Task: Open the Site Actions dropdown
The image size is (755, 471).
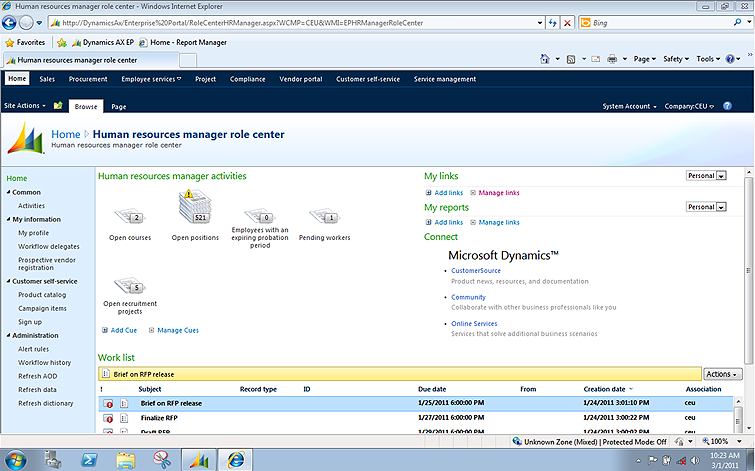Action: tap(25, 105)
